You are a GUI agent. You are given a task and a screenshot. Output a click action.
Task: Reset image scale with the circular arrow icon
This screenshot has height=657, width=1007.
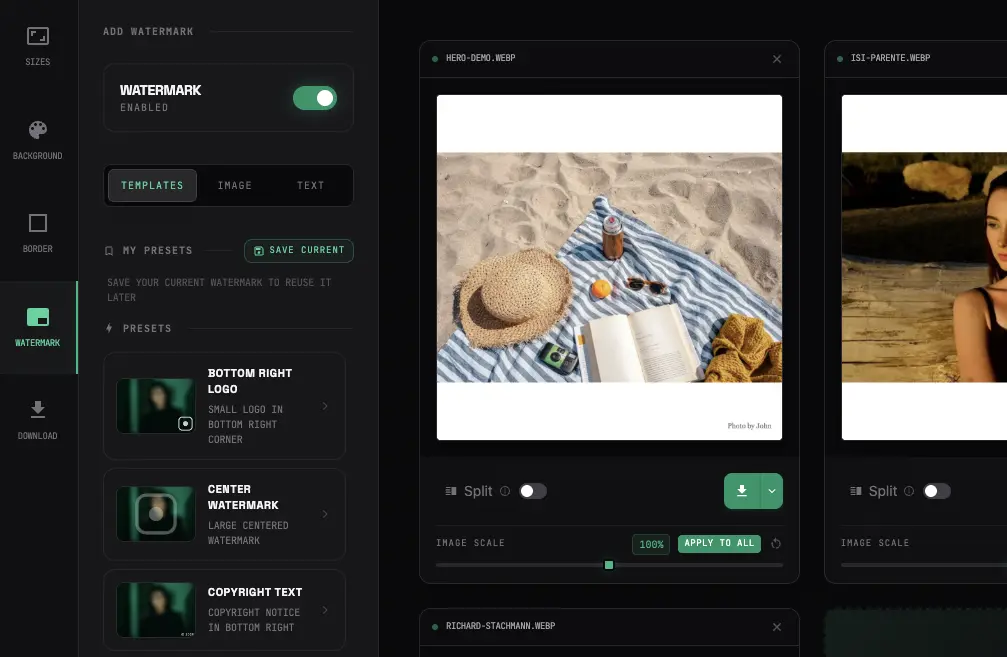(x=776, y=544)
